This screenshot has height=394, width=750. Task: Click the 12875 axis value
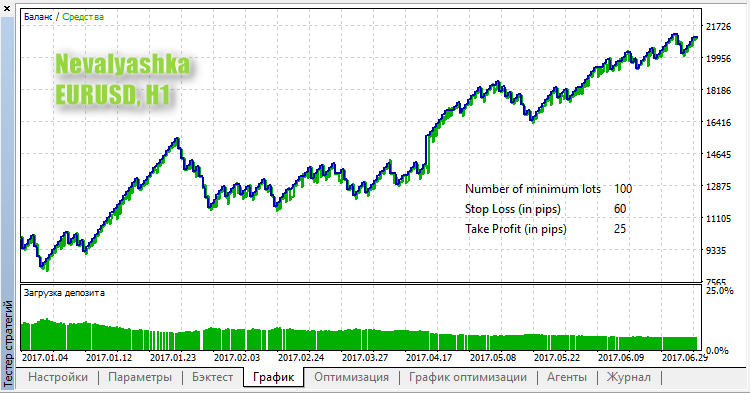(718, 187)
